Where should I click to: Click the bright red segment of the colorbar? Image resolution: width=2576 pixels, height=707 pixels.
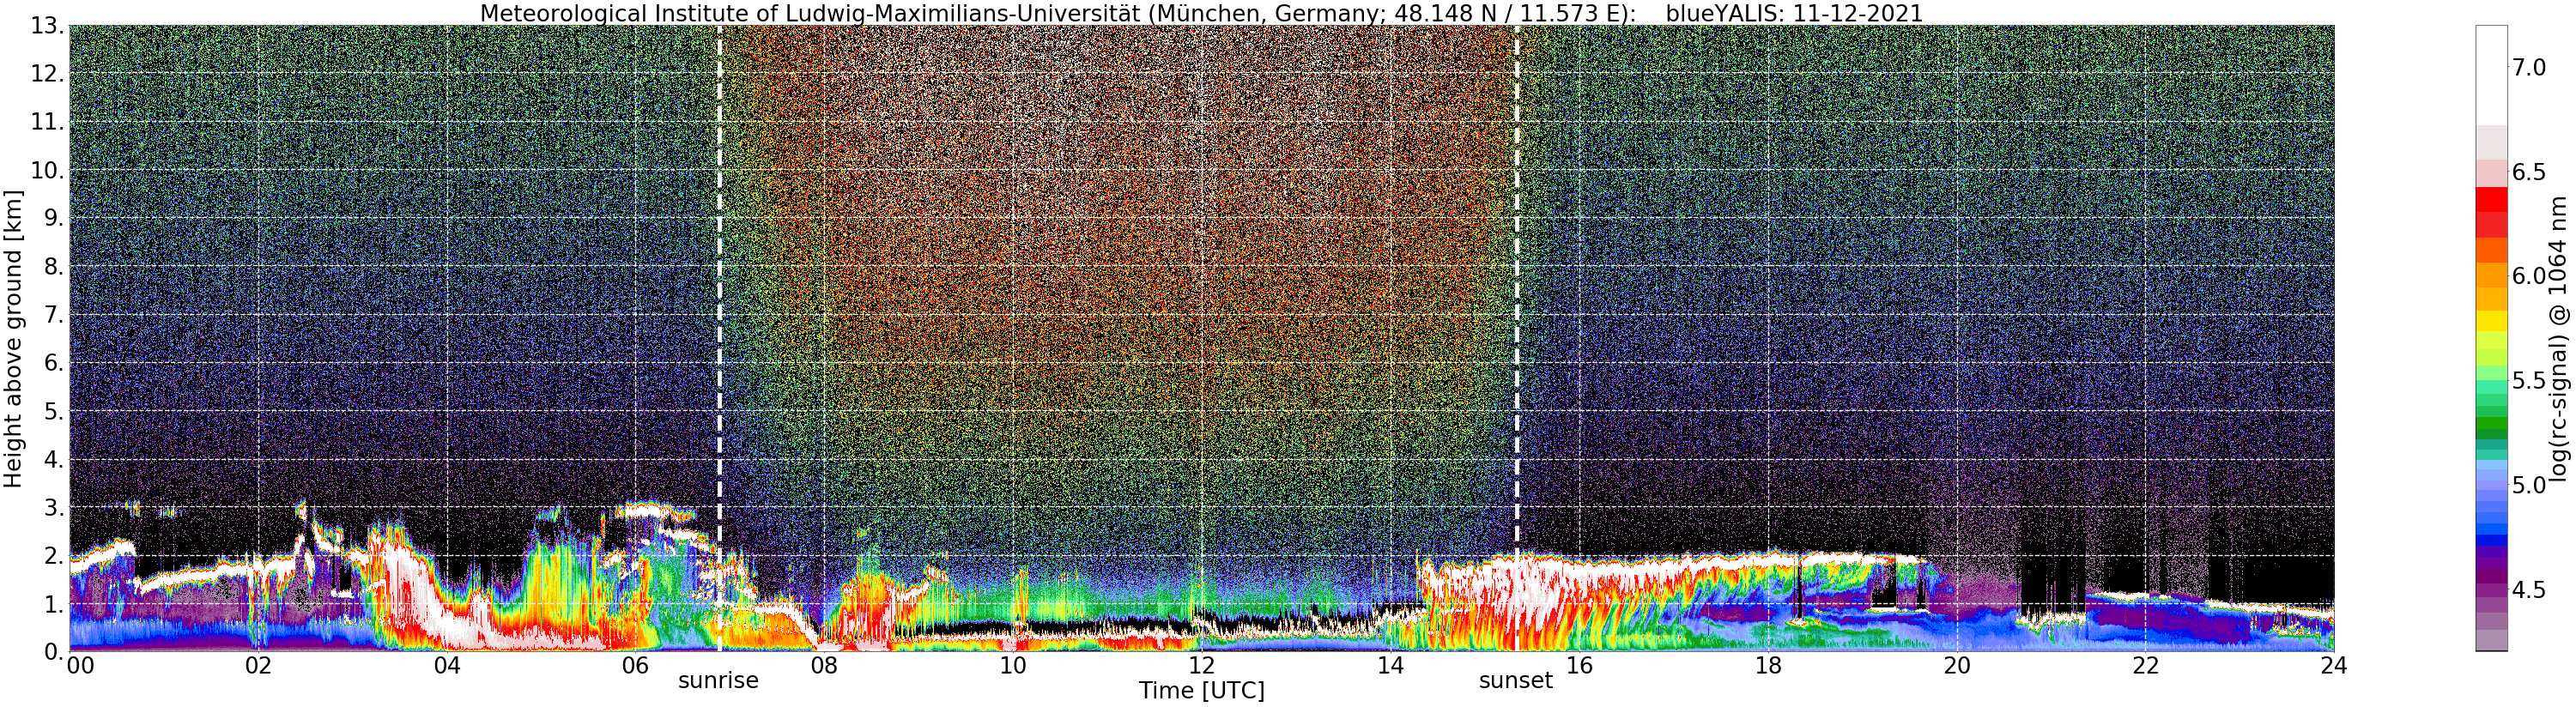pos(2491,199)
